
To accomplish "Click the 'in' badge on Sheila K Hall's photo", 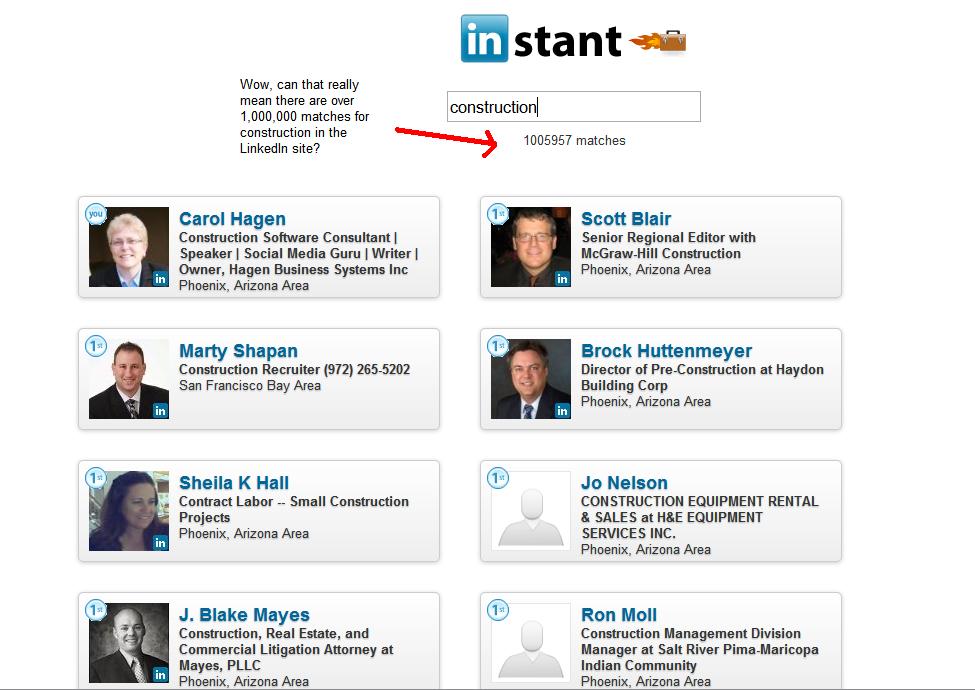I will [x=160, y=543].
